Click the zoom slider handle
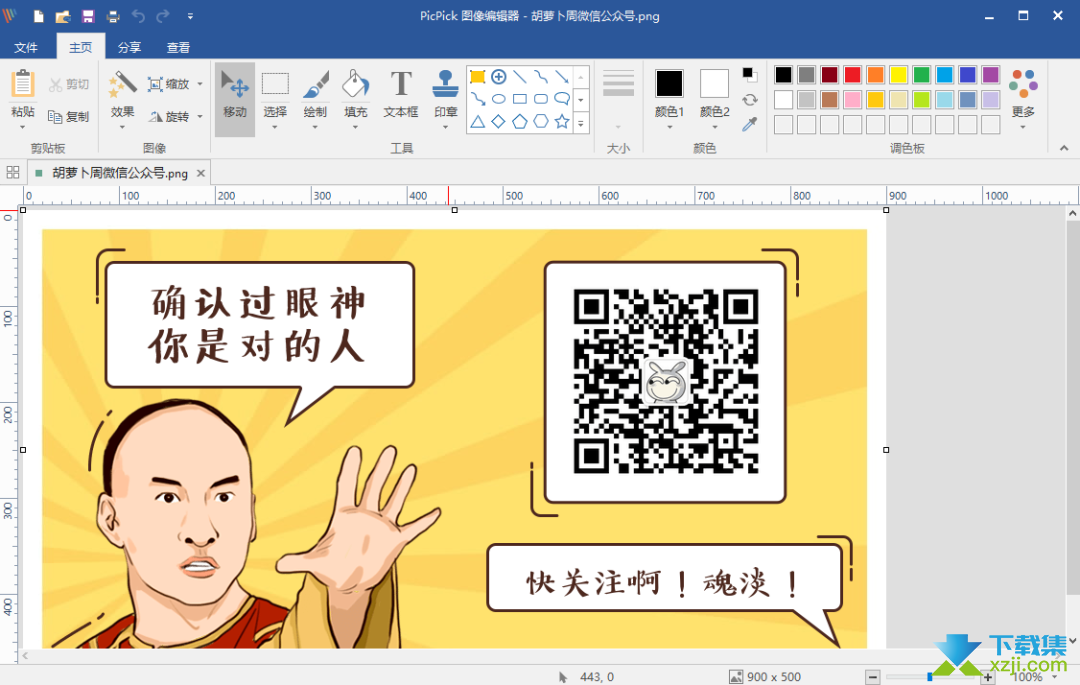Screen dimensions: 1080x685 tap(929, 677)
